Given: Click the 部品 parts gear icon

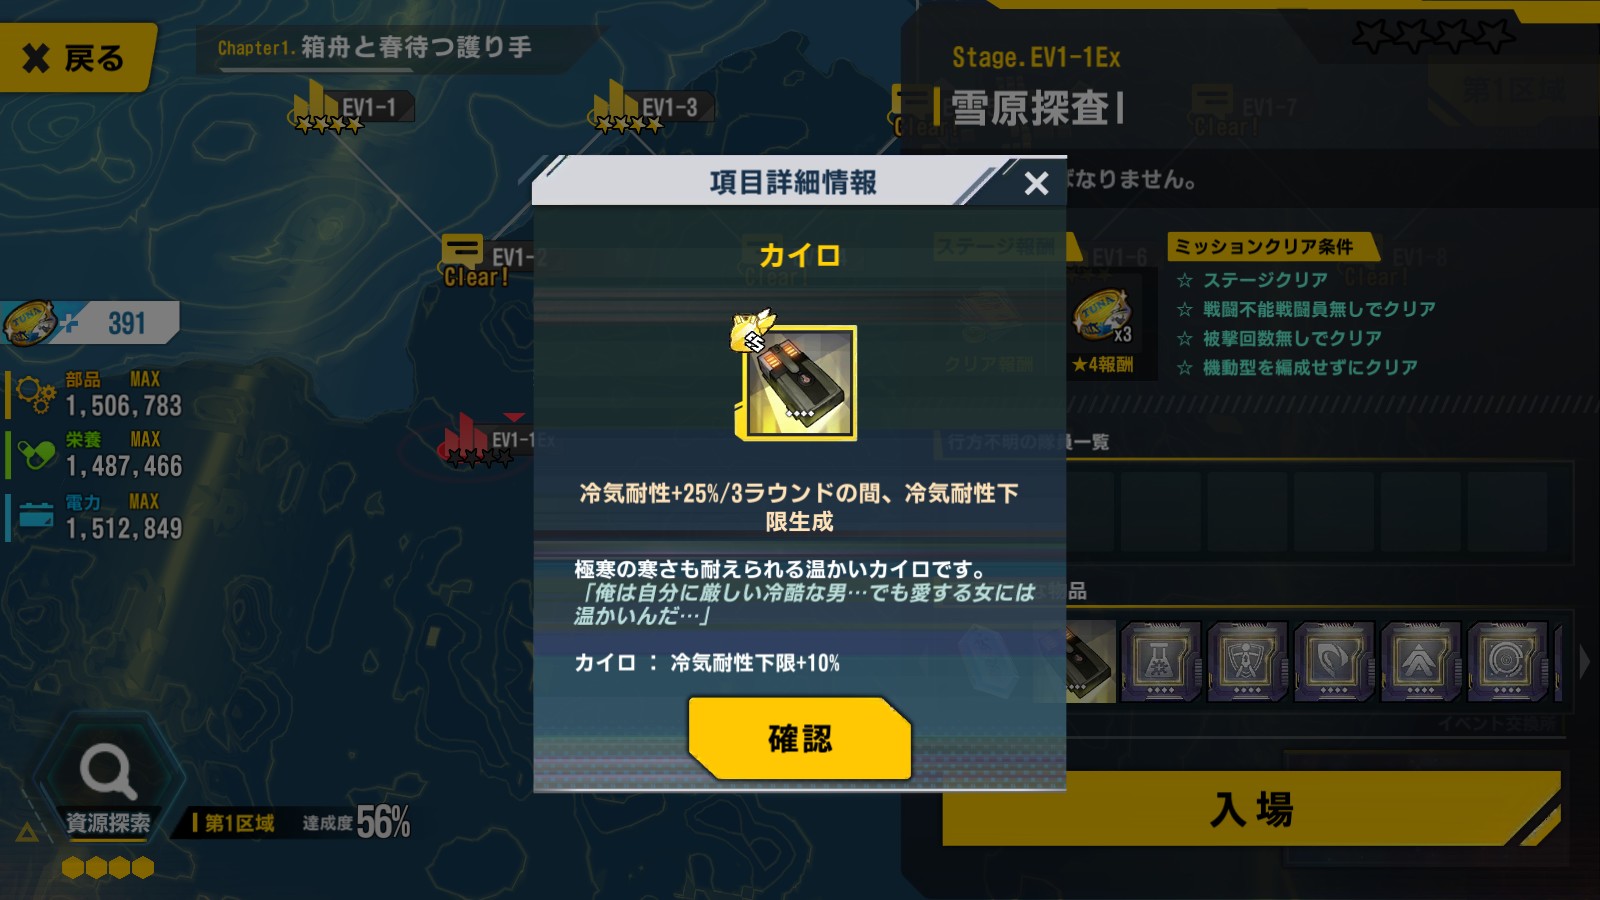Looking at the screenshot, I should [36, 394].
